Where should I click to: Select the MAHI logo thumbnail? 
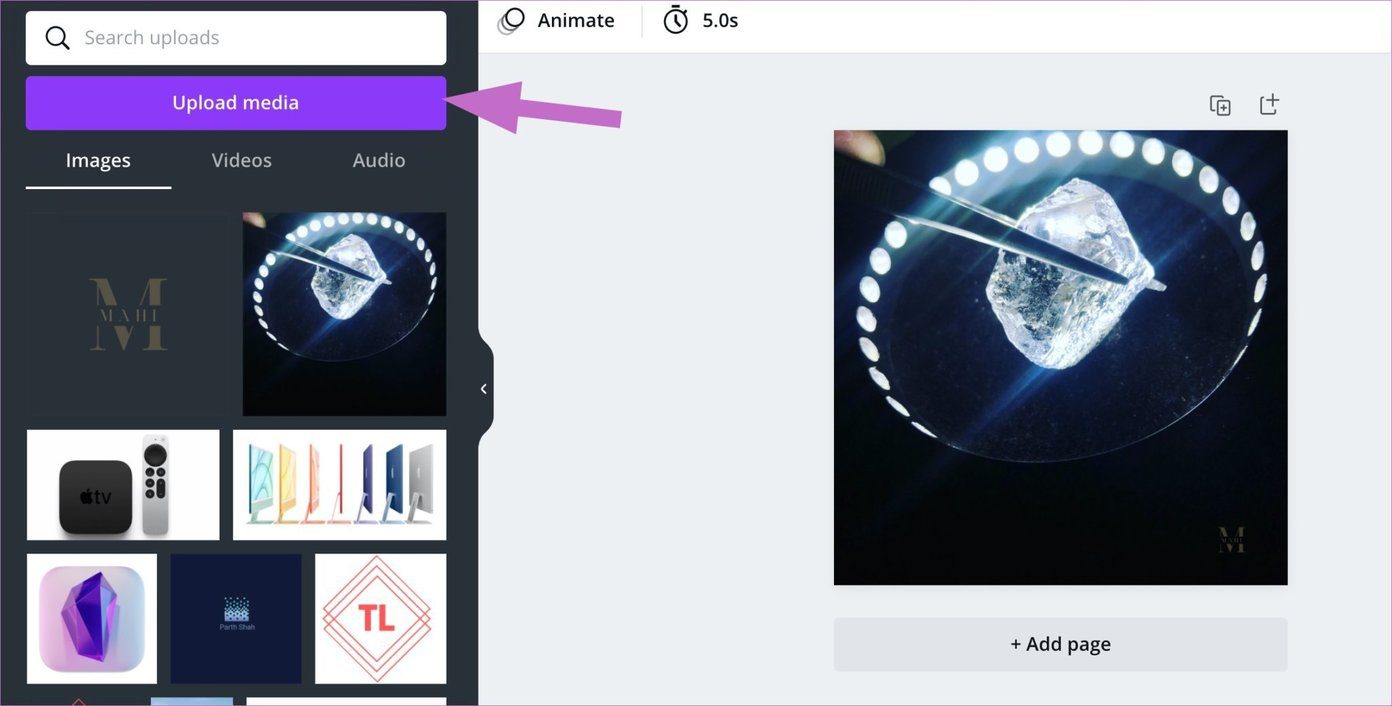click(128, 314)
